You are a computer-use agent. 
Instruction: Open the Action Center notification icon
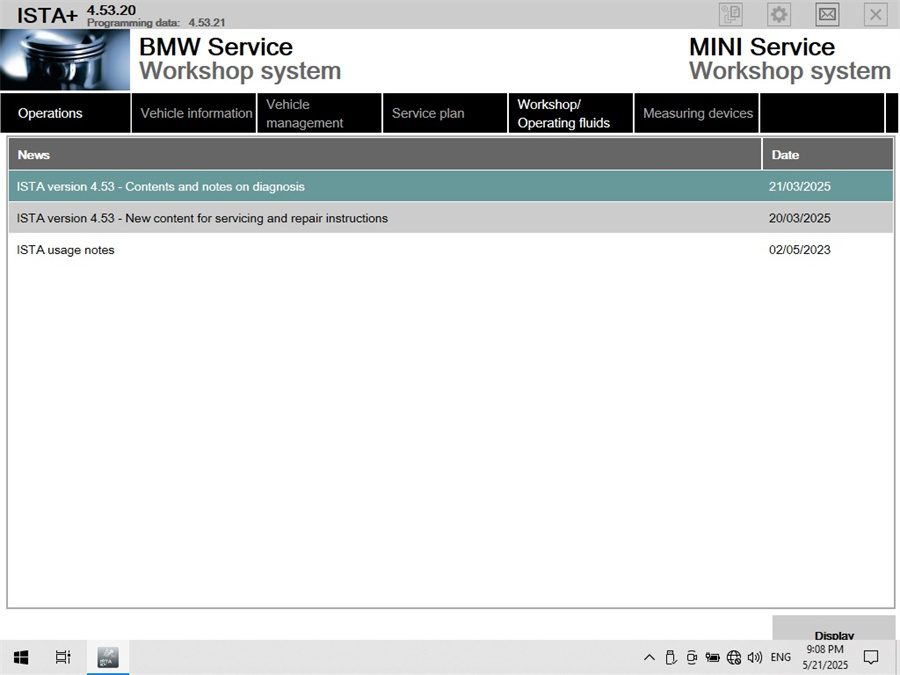[x=871, y=657]
